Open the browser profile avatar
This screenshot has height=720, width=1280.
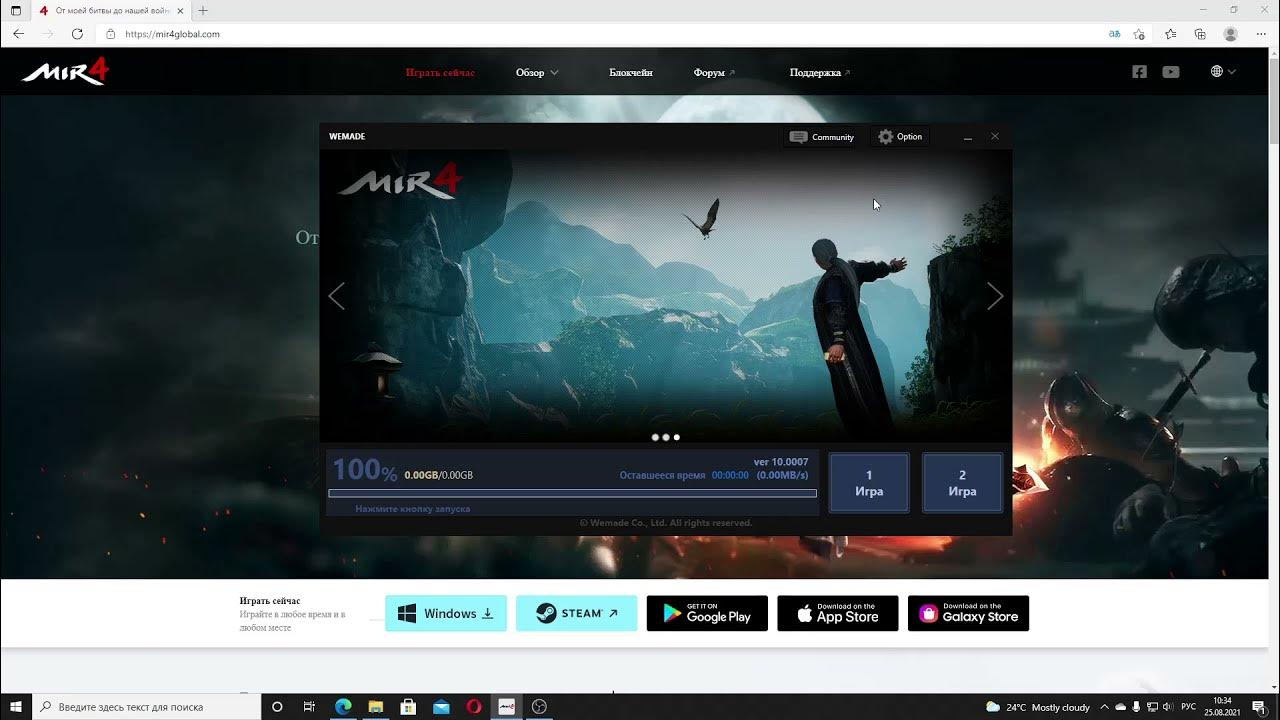click(1231, 34)
